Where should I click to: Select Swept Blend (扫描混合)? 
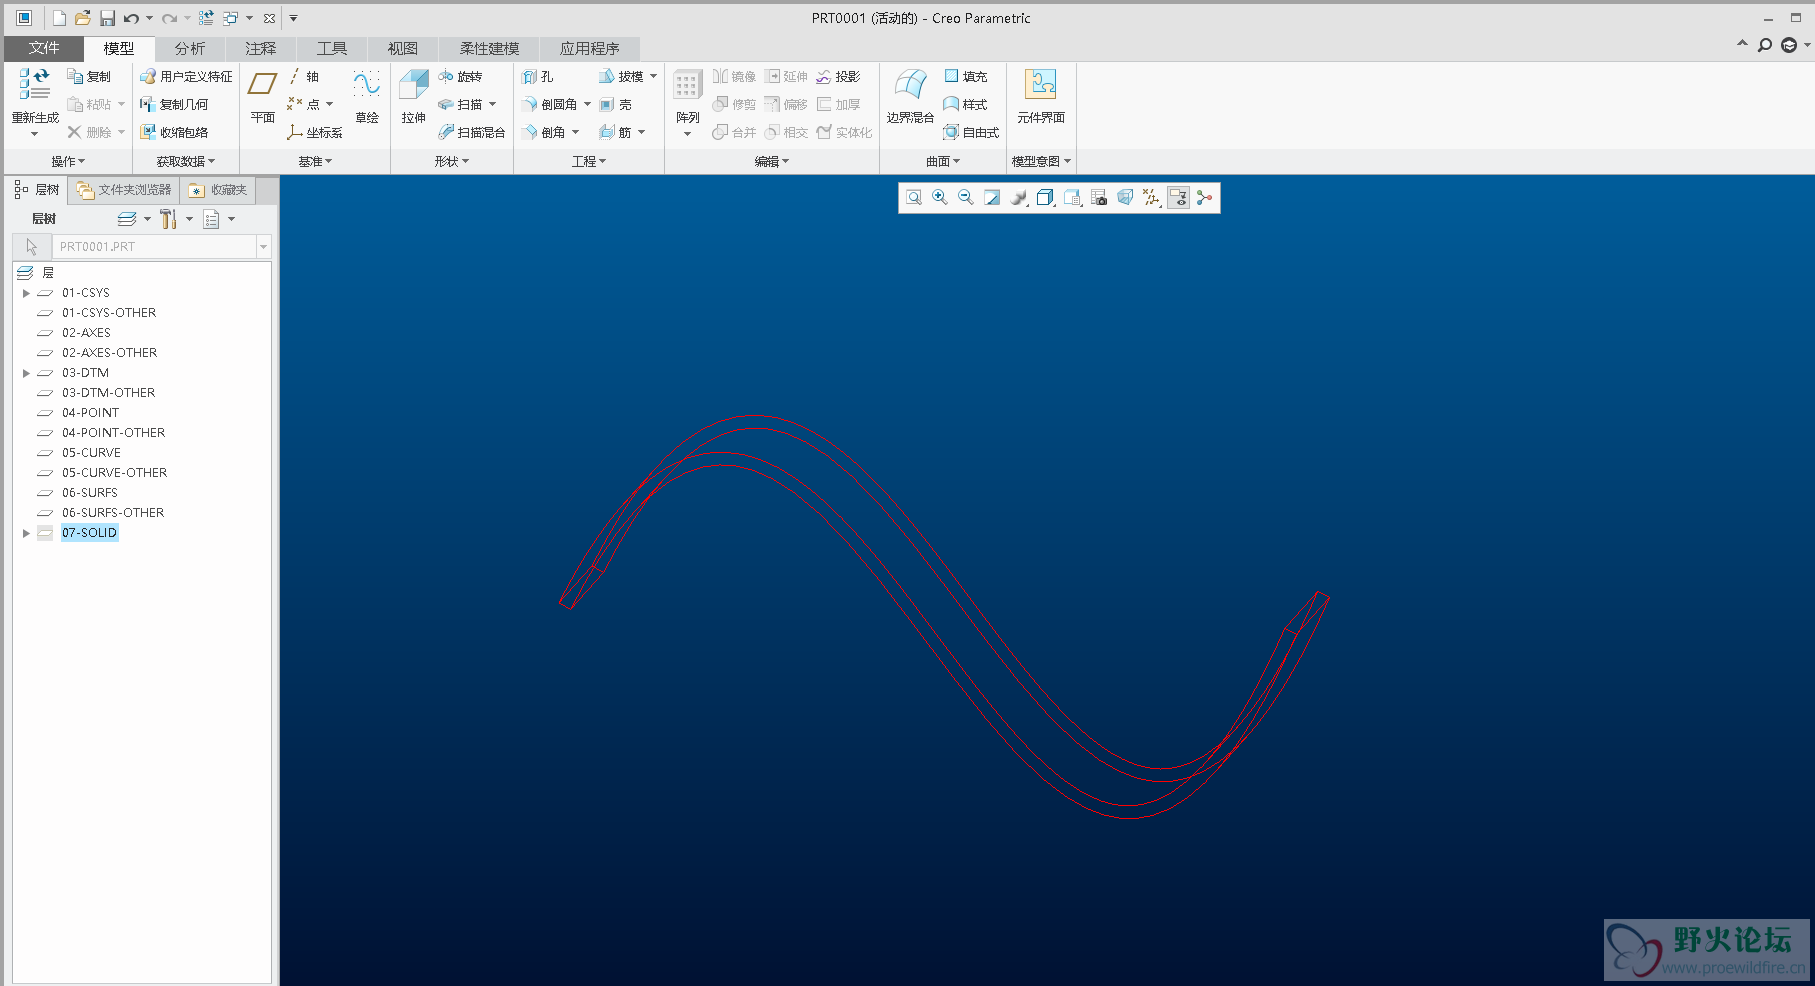(x=472, y=132)
